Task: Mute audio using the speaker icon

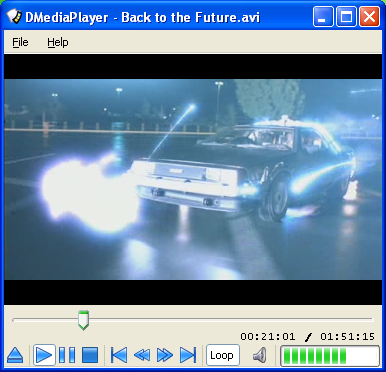Action: (260, 355)
